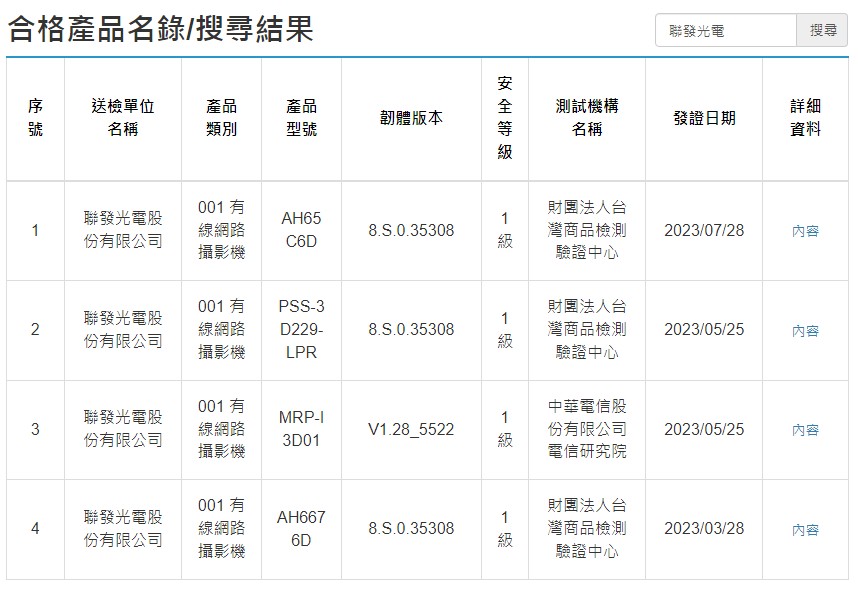The image size is (858, 590).
Task: Click the 送檢單位名稱 column header
Action: click(x=123, y=118)
